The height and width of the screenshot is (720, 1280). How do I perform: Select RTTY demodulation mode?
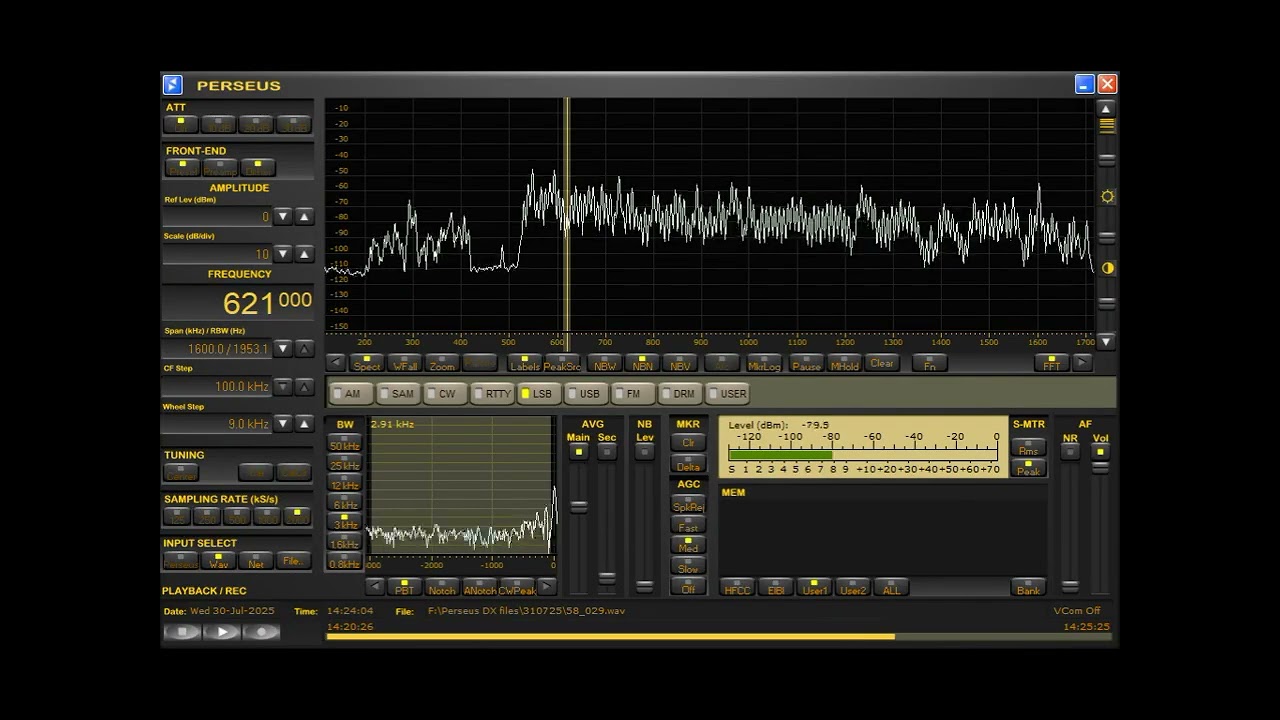[493, 394]
